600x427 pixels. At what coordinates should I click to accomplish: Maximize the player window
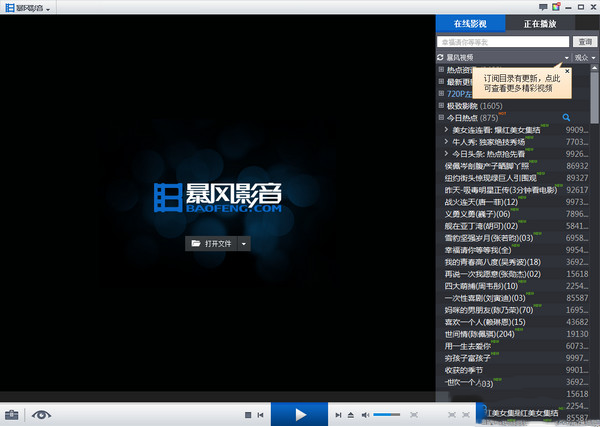coord(581,7)
